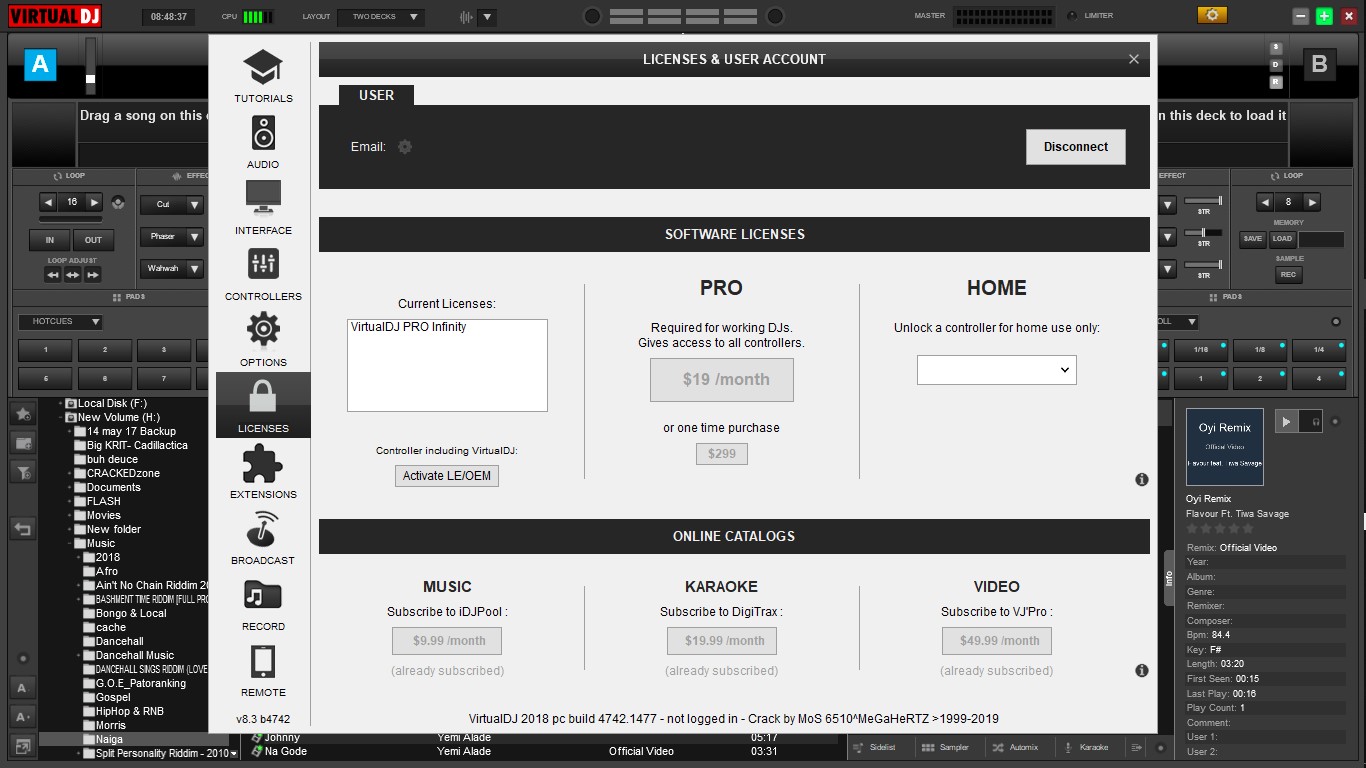Open the Remote section
Screen dimensions: 1366x768
click(263, 670)
